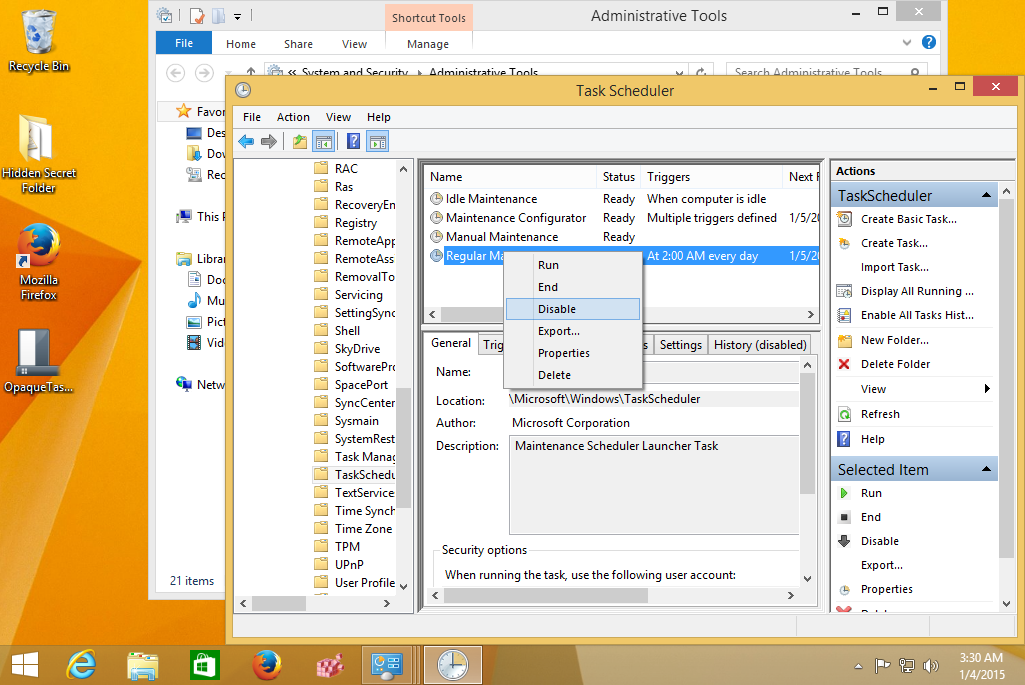The height and width of the screenshot is (685, 1025).
Task: Click Display All Running in Actions pane
Action: point(915,292)
